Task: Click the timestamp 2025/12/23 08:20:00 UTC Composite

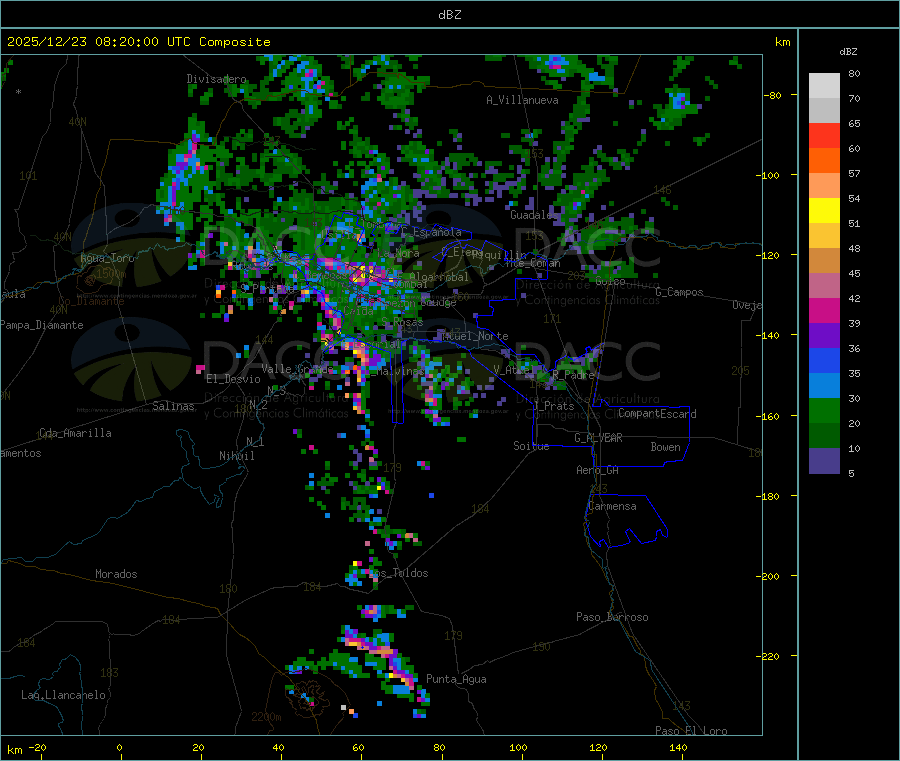Action: coord(138,42)
